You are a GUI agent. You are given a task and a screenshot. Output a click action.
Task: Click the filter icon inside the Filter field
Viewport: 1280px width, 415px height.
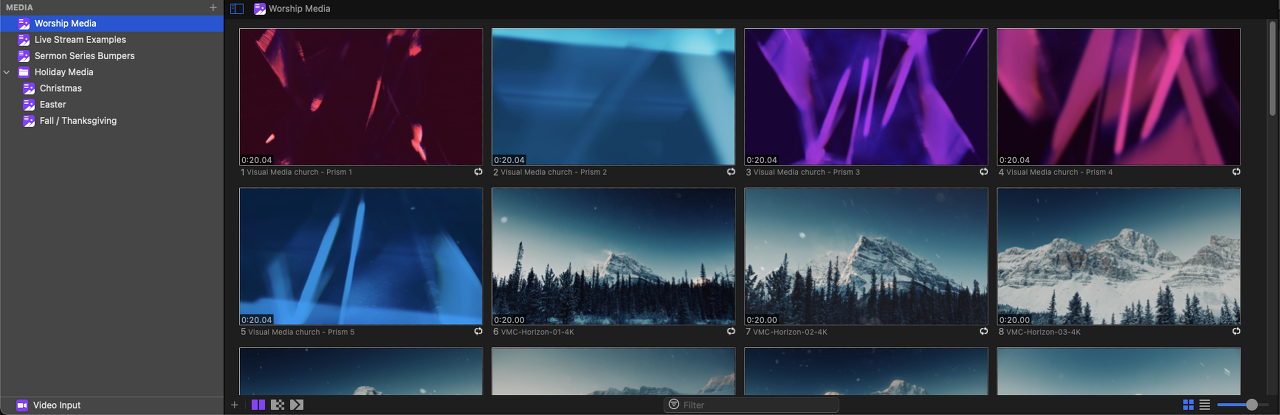(x=674, y=405)
